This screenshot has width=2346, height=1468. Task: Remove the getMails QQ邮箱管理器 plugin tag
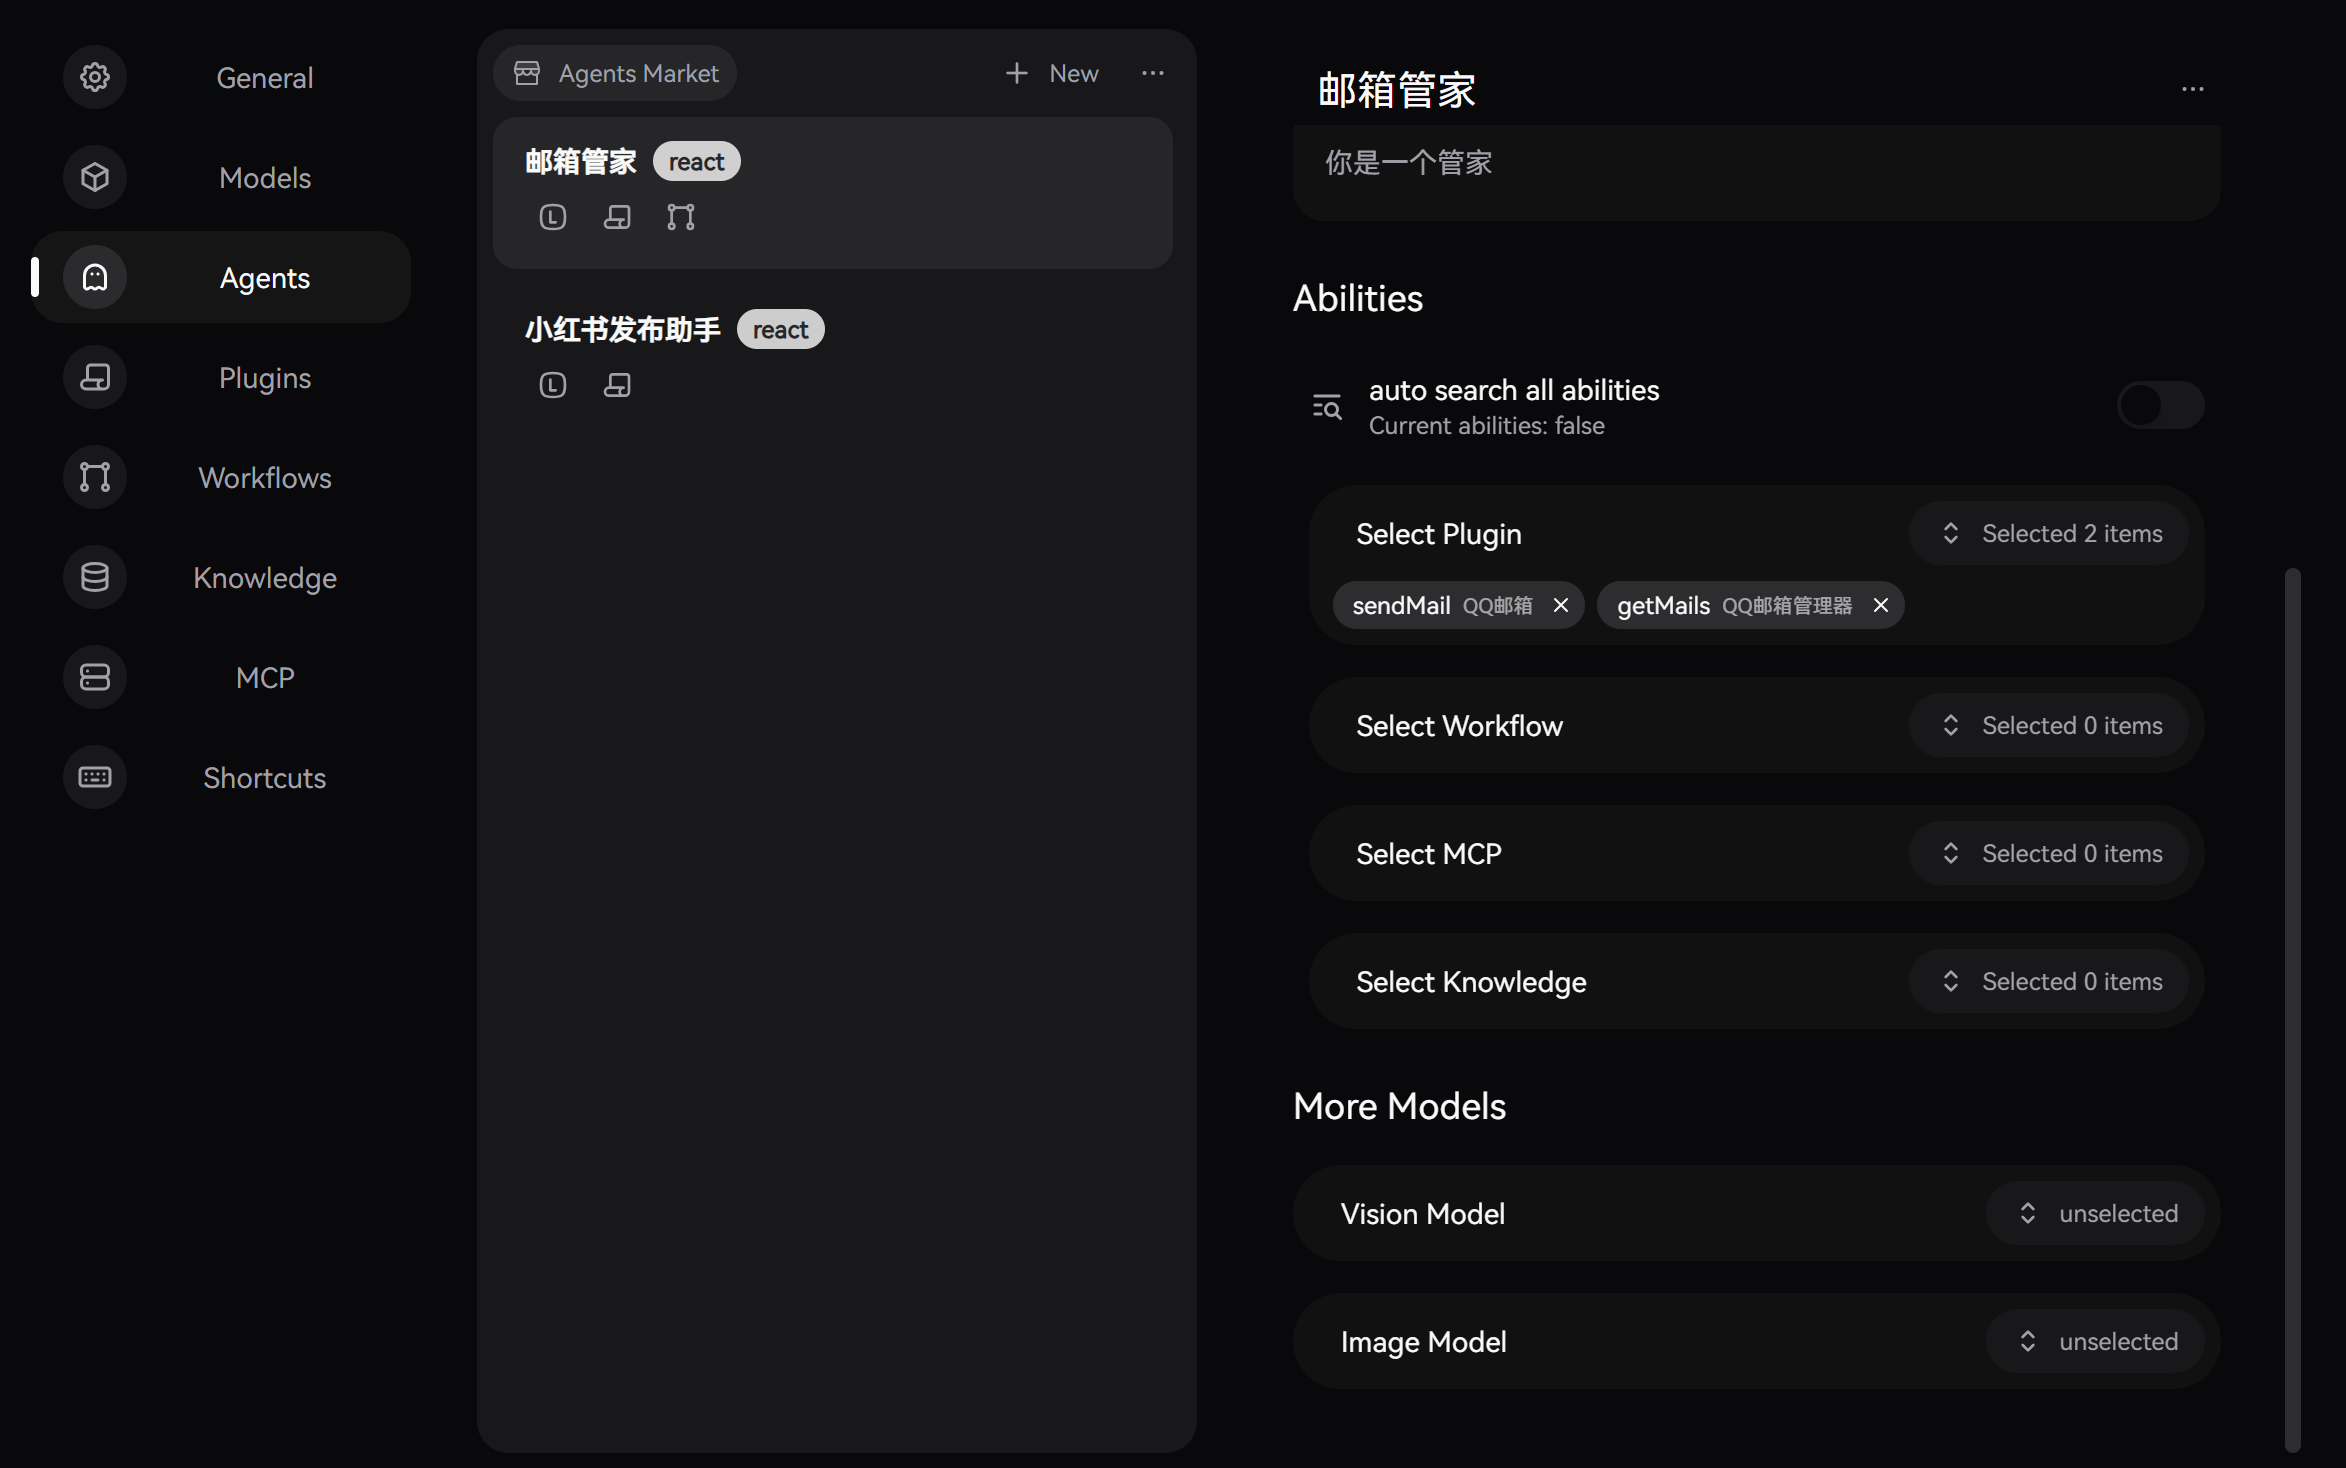coord(1881,605)
